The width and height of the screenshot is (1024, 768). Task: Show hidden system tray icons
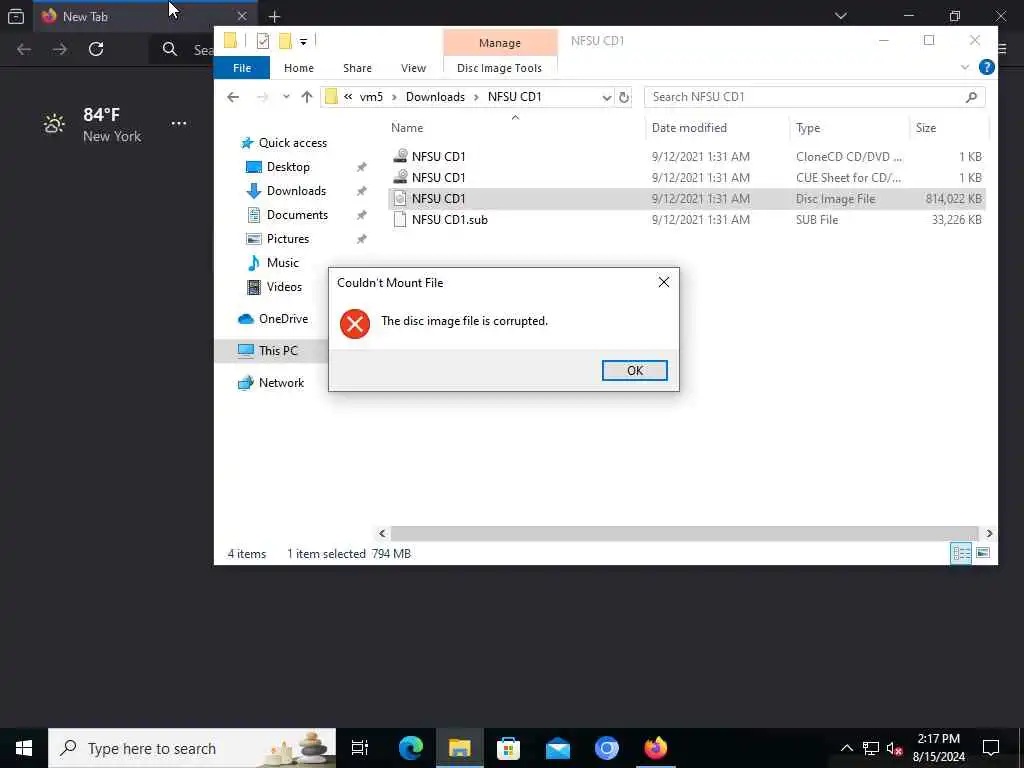click(846, 748)
